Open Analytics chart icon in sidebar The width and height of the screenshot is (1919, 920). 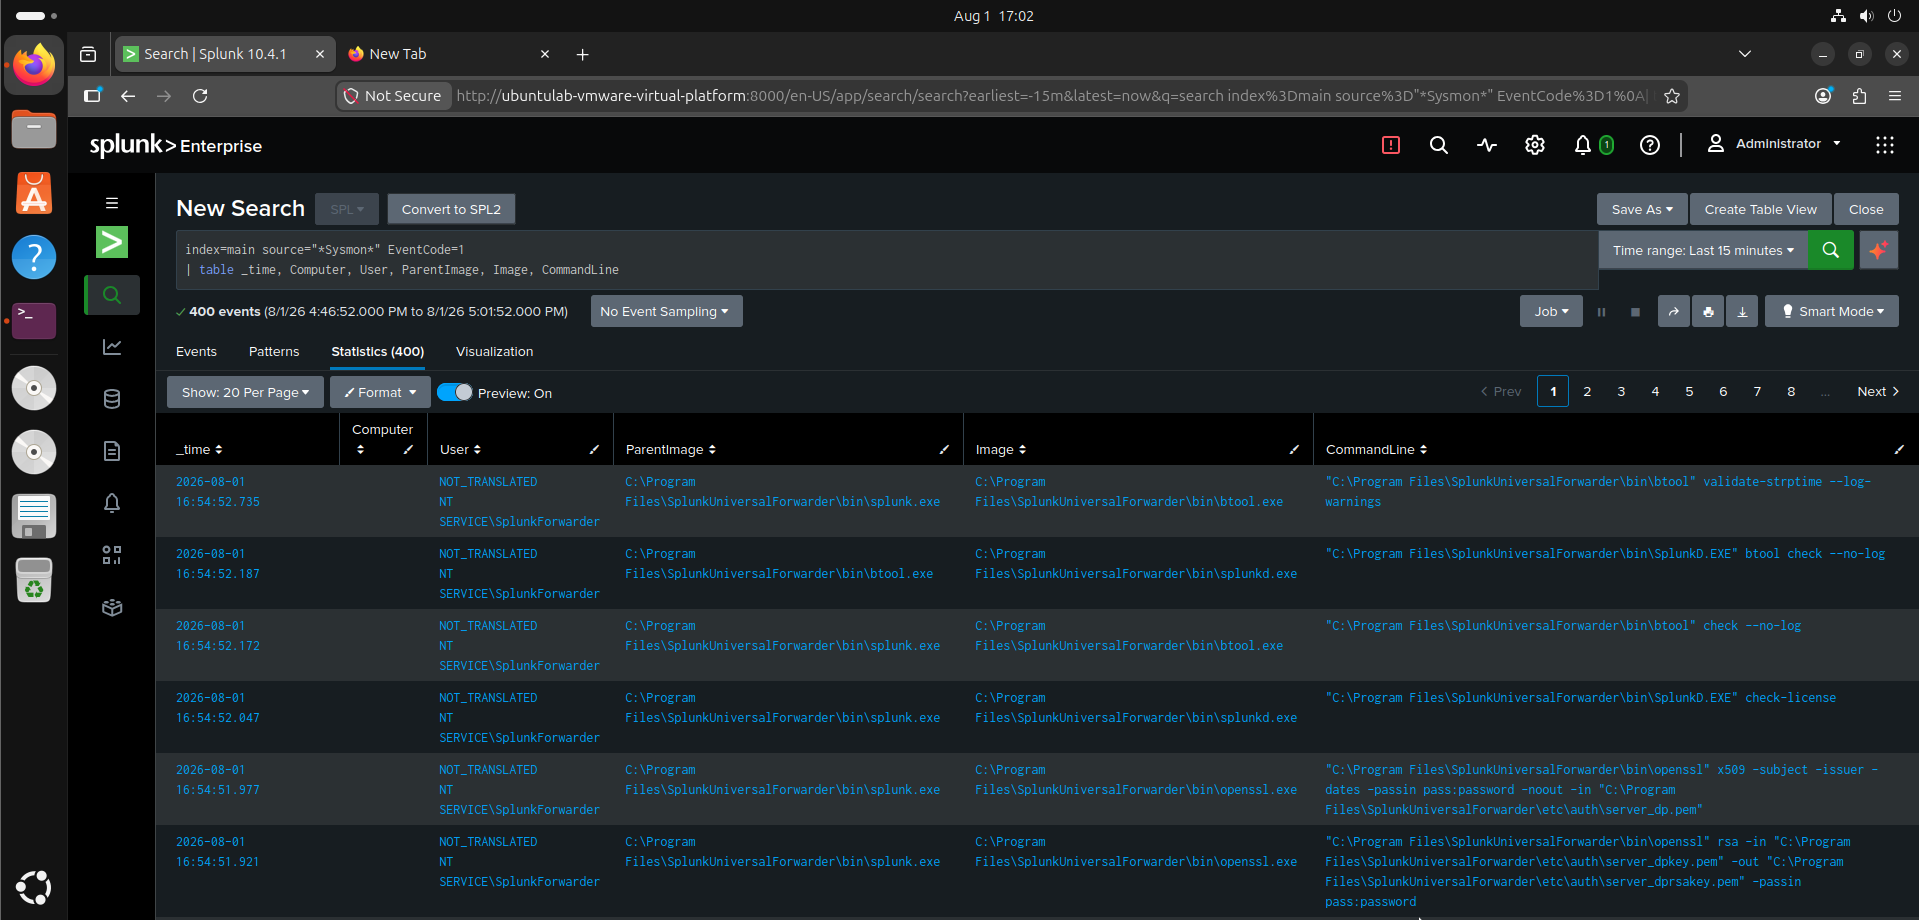(112, 347)
